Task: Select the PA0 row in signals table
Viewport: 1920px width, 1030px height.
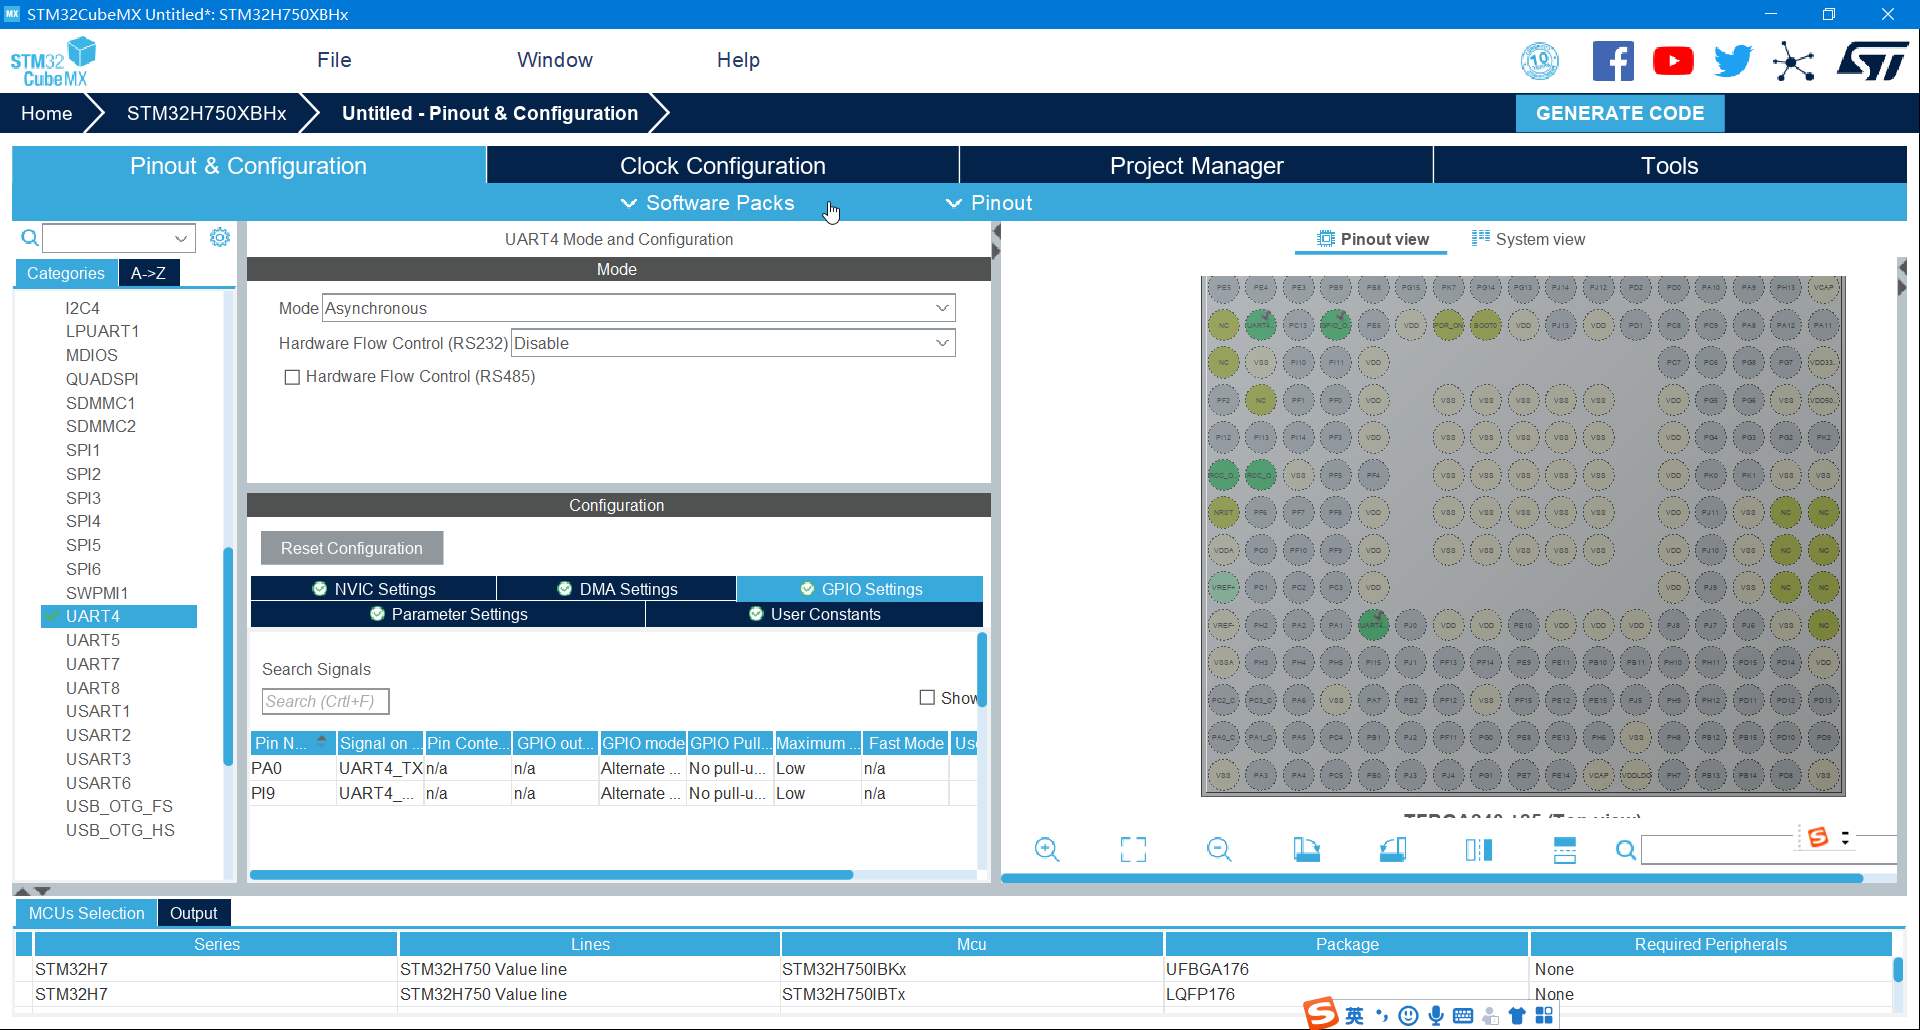Action: 613,768
